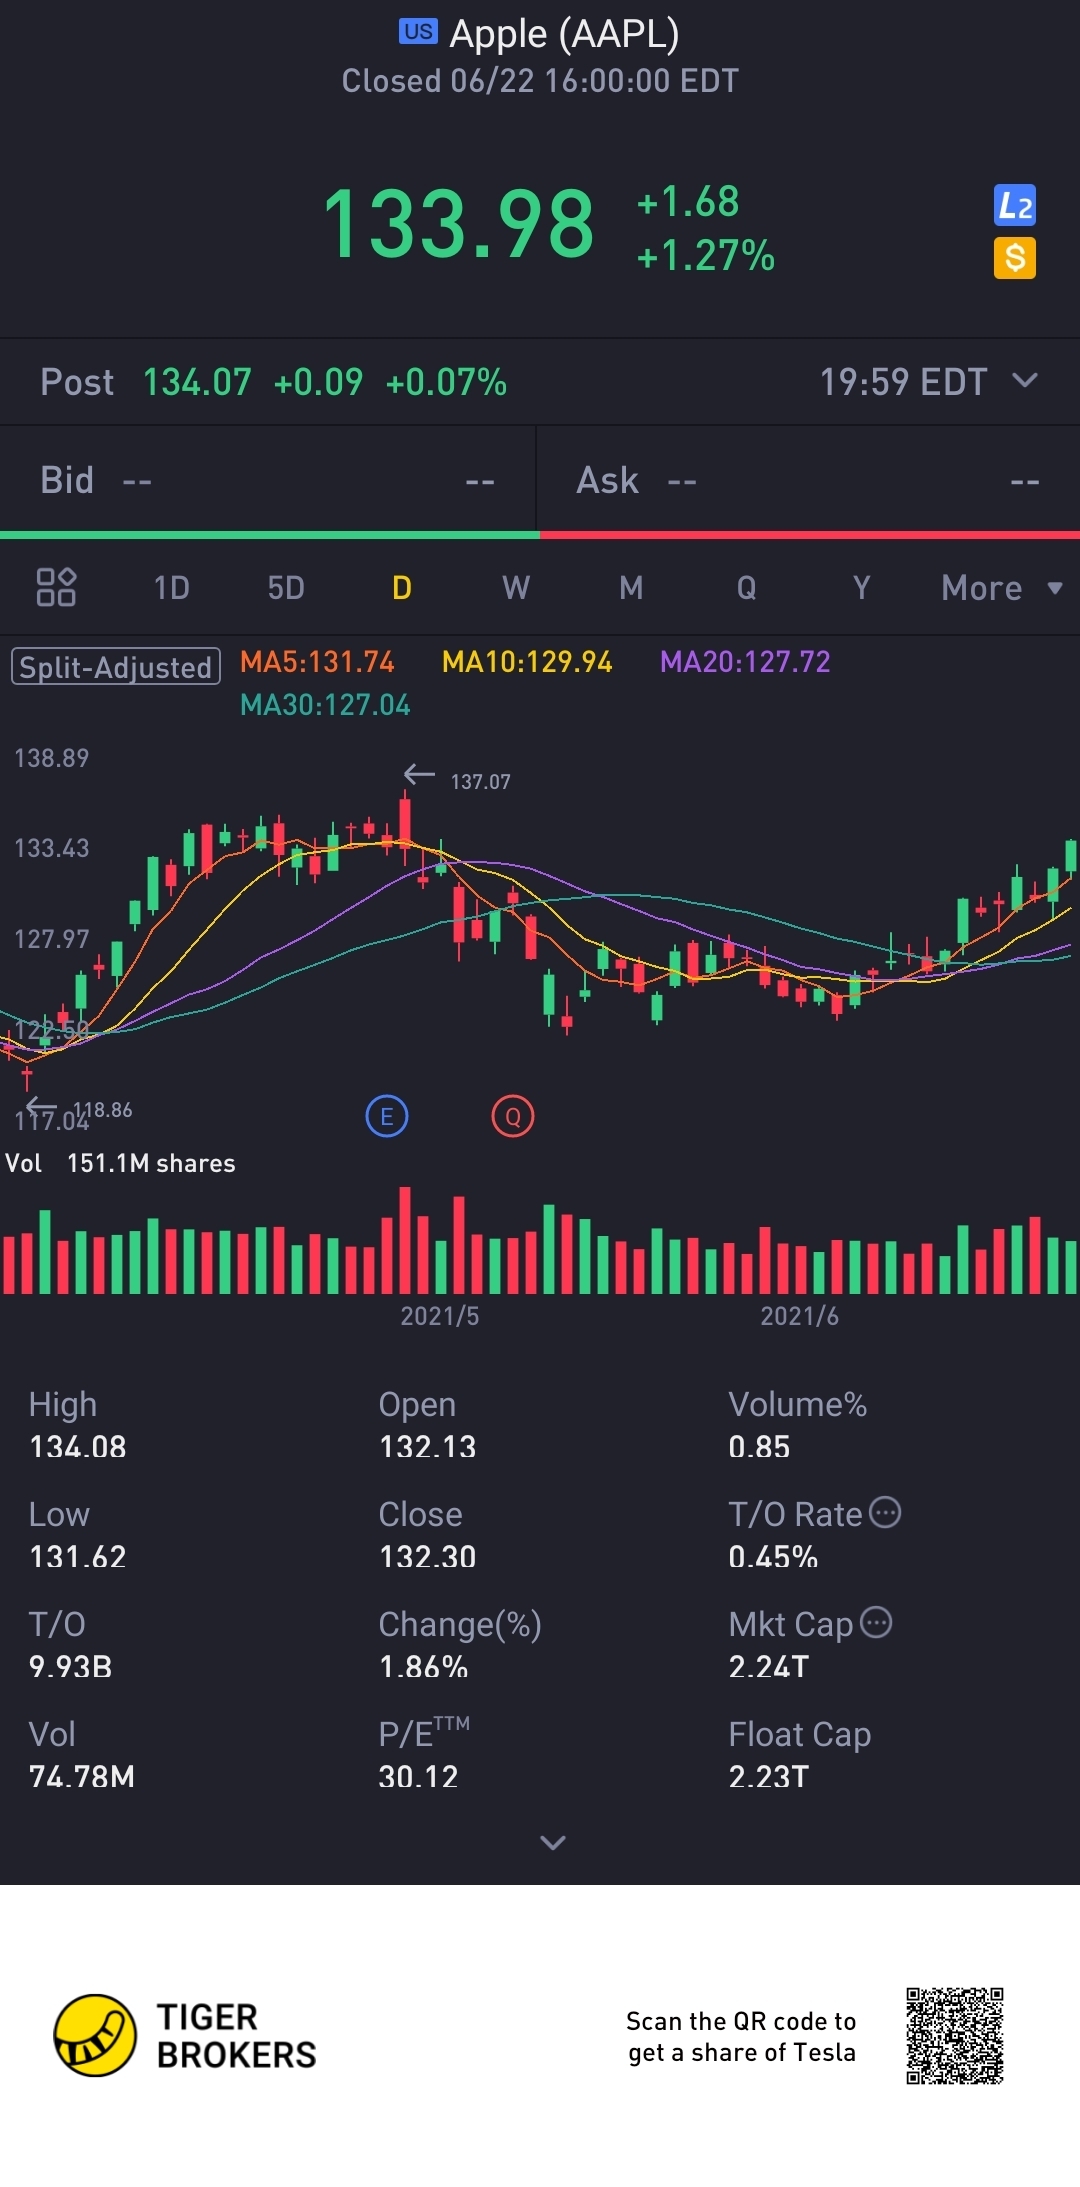This screenshot has width=1080, height=2187.
Task: Tap the 118.86 low price marker
Action: point(102,1110)
